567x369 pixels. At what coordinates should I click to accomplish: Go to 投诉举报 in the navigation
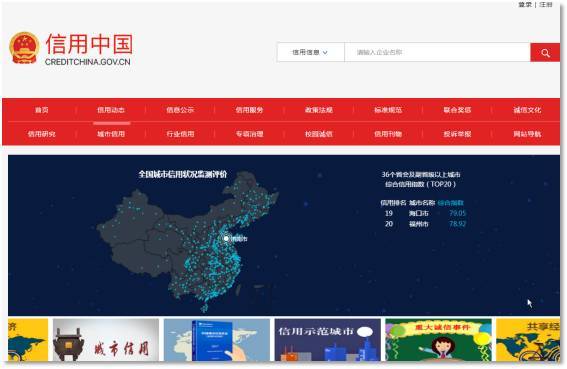457,134
